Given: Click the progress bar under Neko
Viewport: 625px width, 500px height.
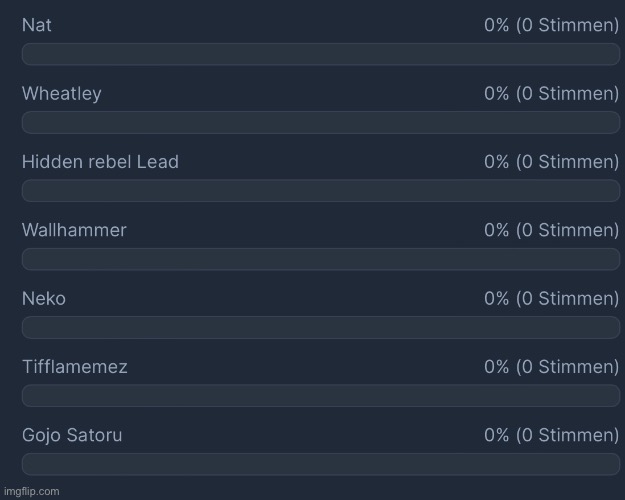Looking at the screenshot, I should pyautogui.click(x=321, y=327).
